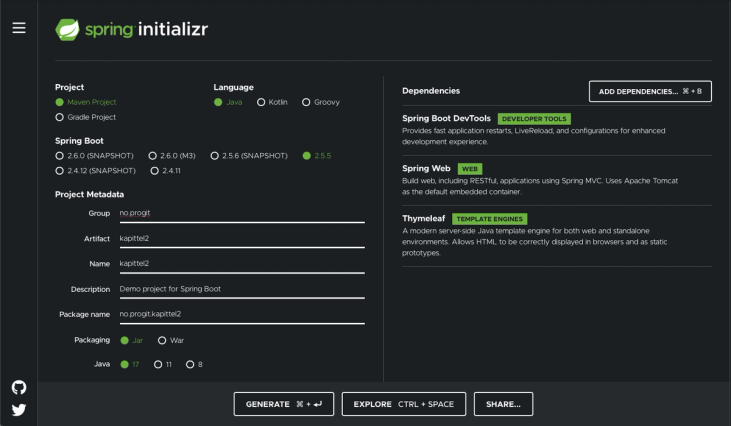Click the Developer Tools tag badge
The height and width of the screenshot is (426, 731).
[534, 119]
